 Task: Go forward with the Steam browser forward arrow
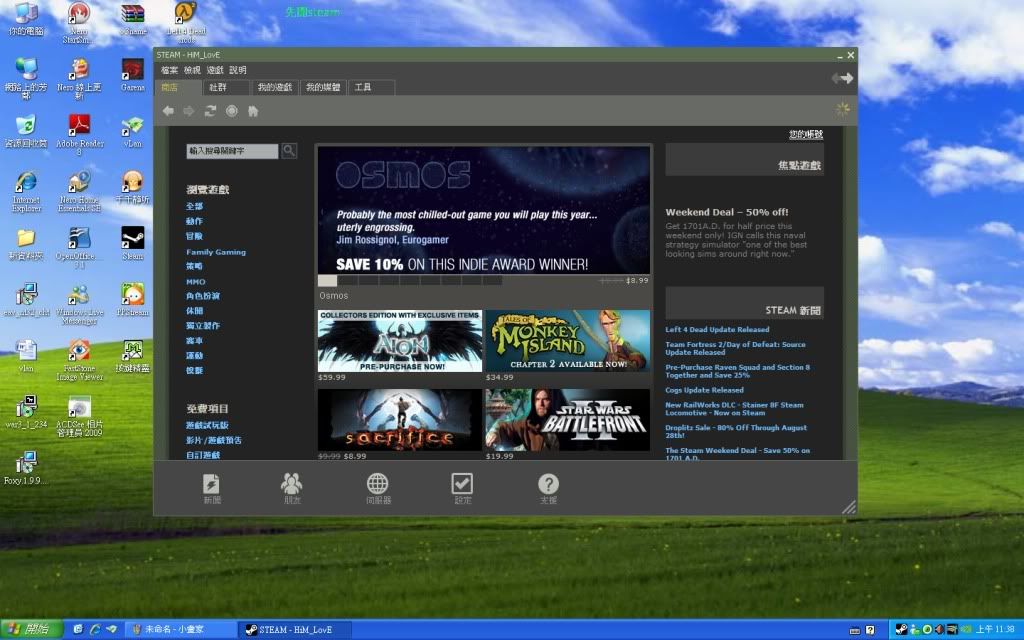(189, 111)
